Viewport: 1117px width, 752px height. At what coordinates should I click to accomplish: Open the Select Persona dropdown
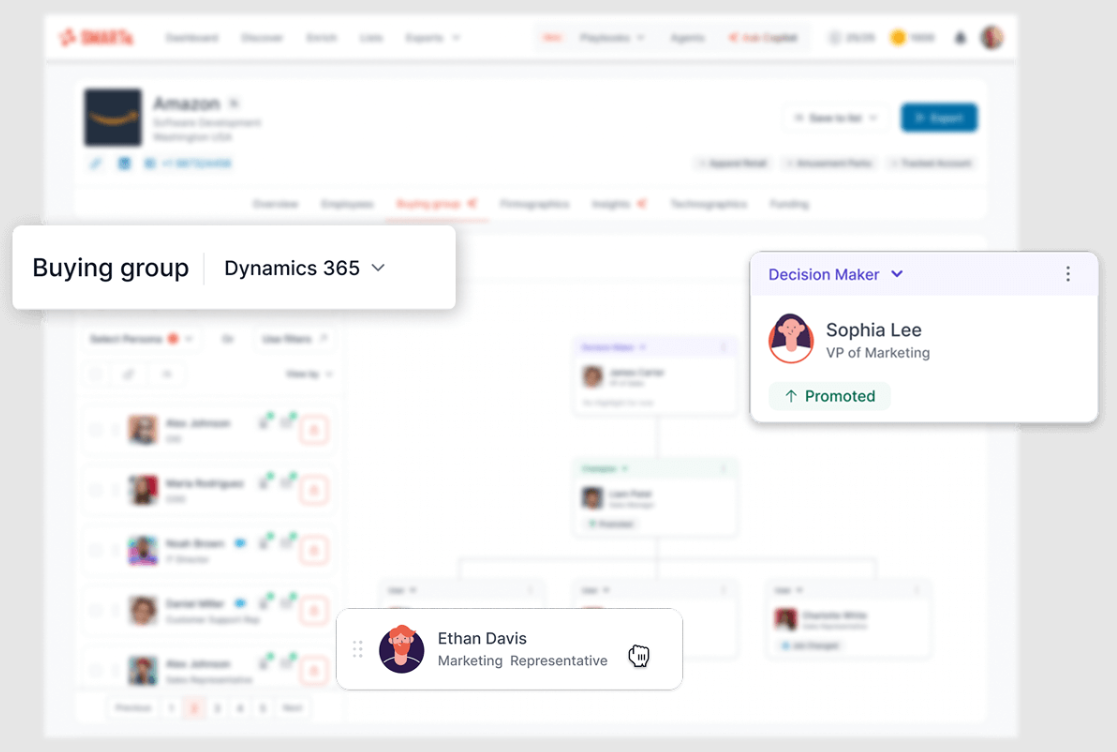pyautogui.click(x=140, y=339)
